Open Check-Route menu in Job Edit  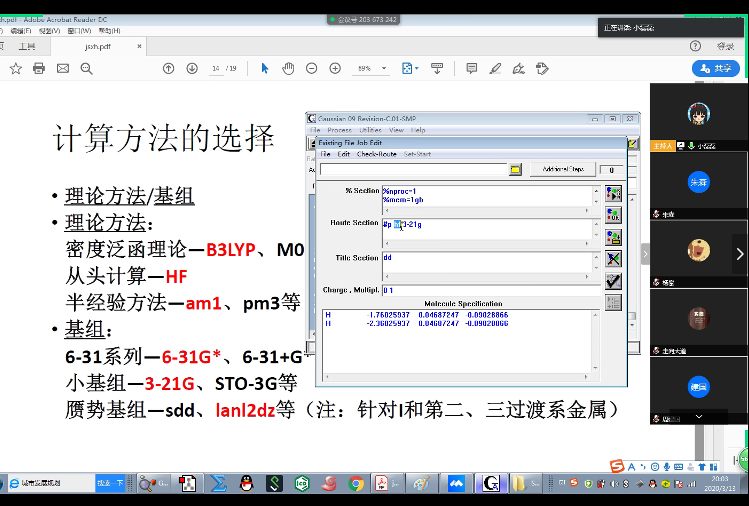[x=376, y=154]
